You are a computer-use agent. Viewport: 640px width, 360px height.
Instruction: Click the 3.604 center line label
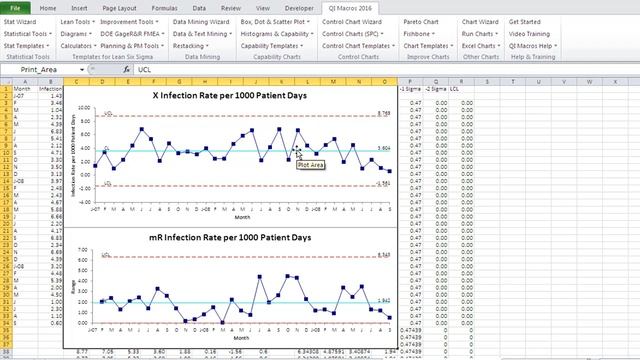pos(384,149)
